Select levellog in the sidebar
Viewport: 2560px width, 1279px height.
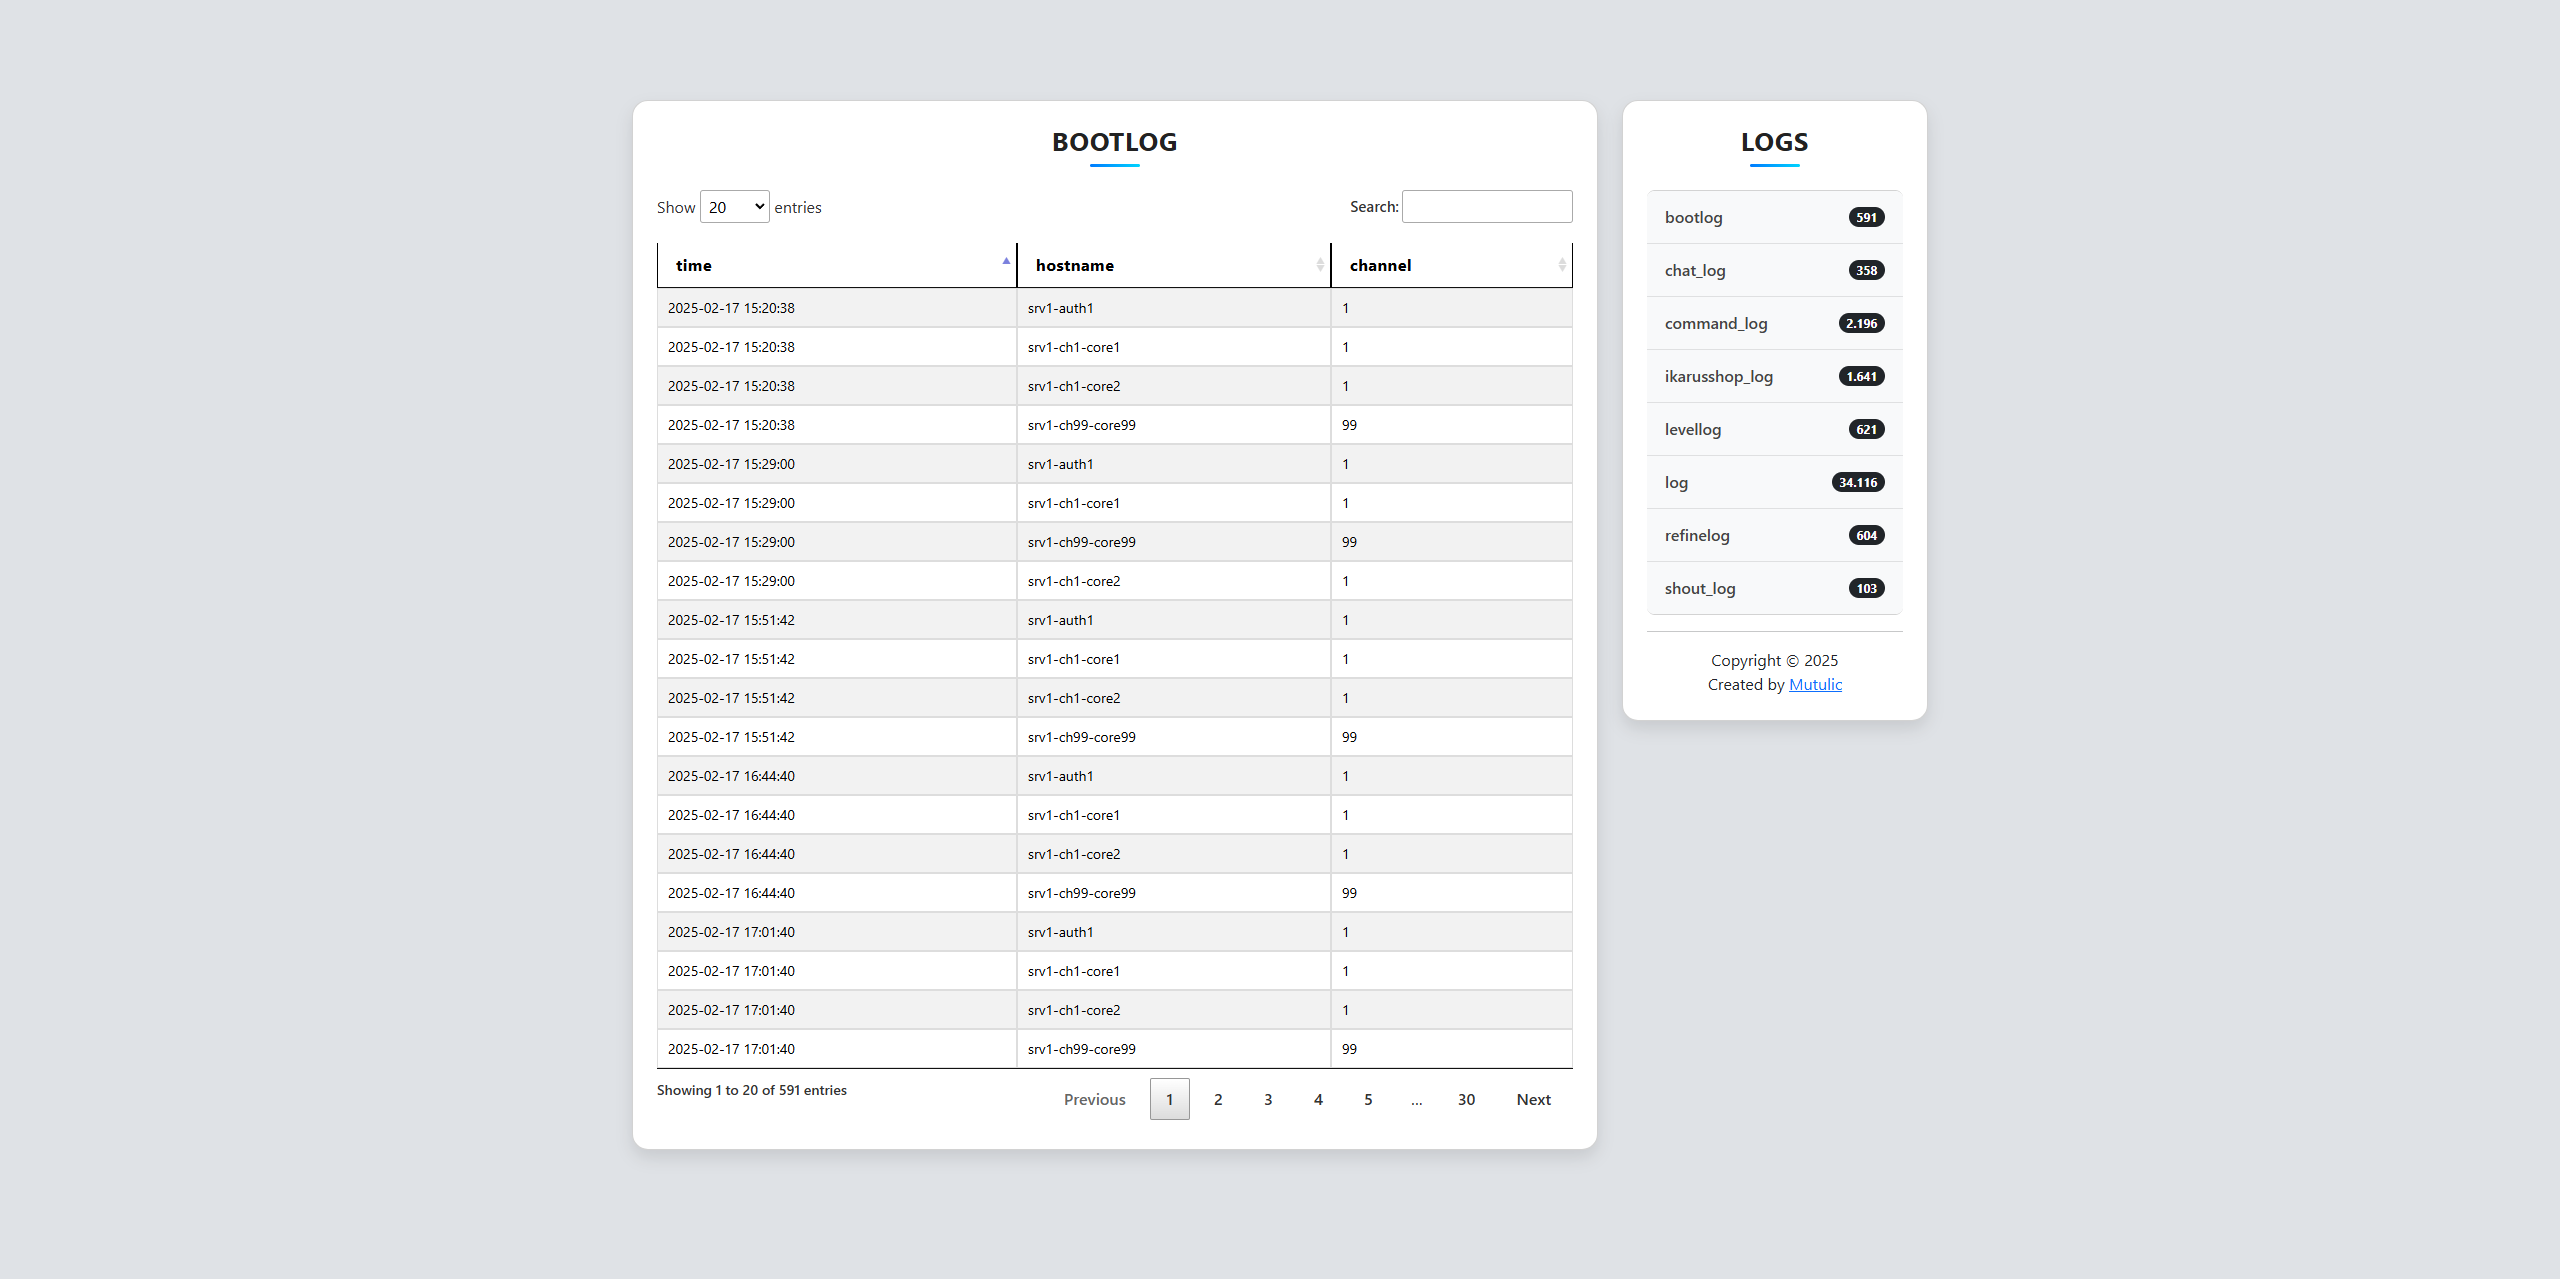coord(1693,430)
